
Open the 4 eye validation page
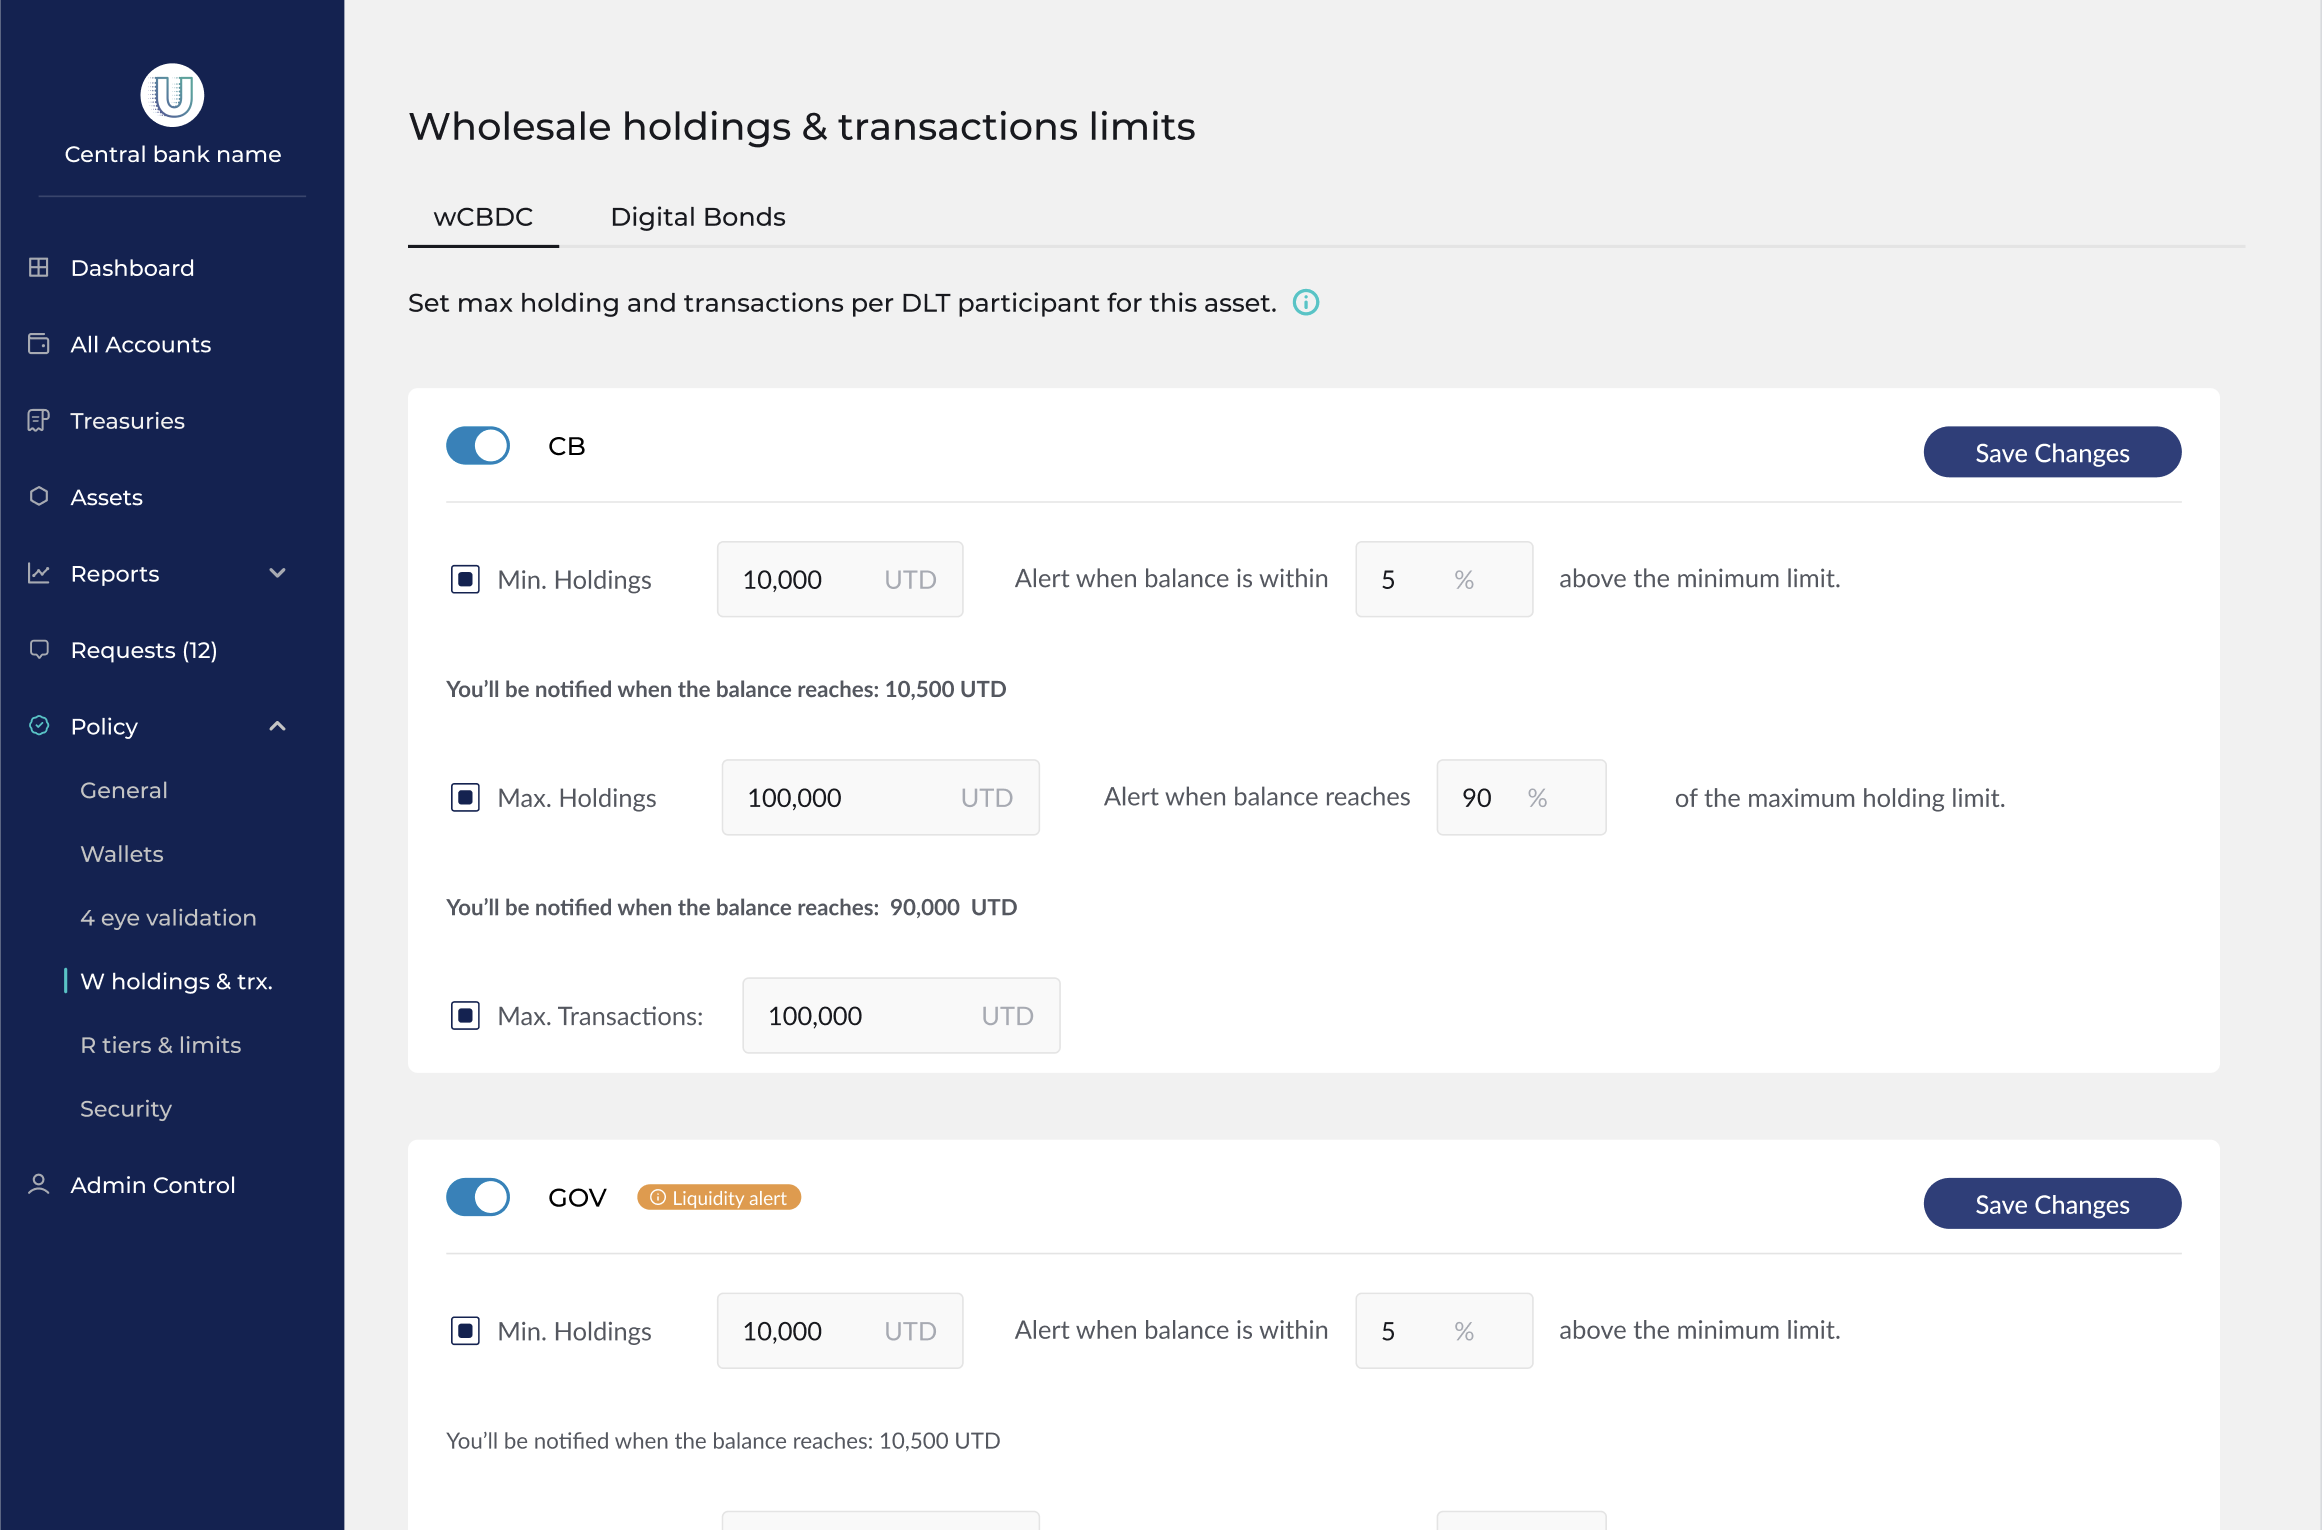tap(168, 918)
